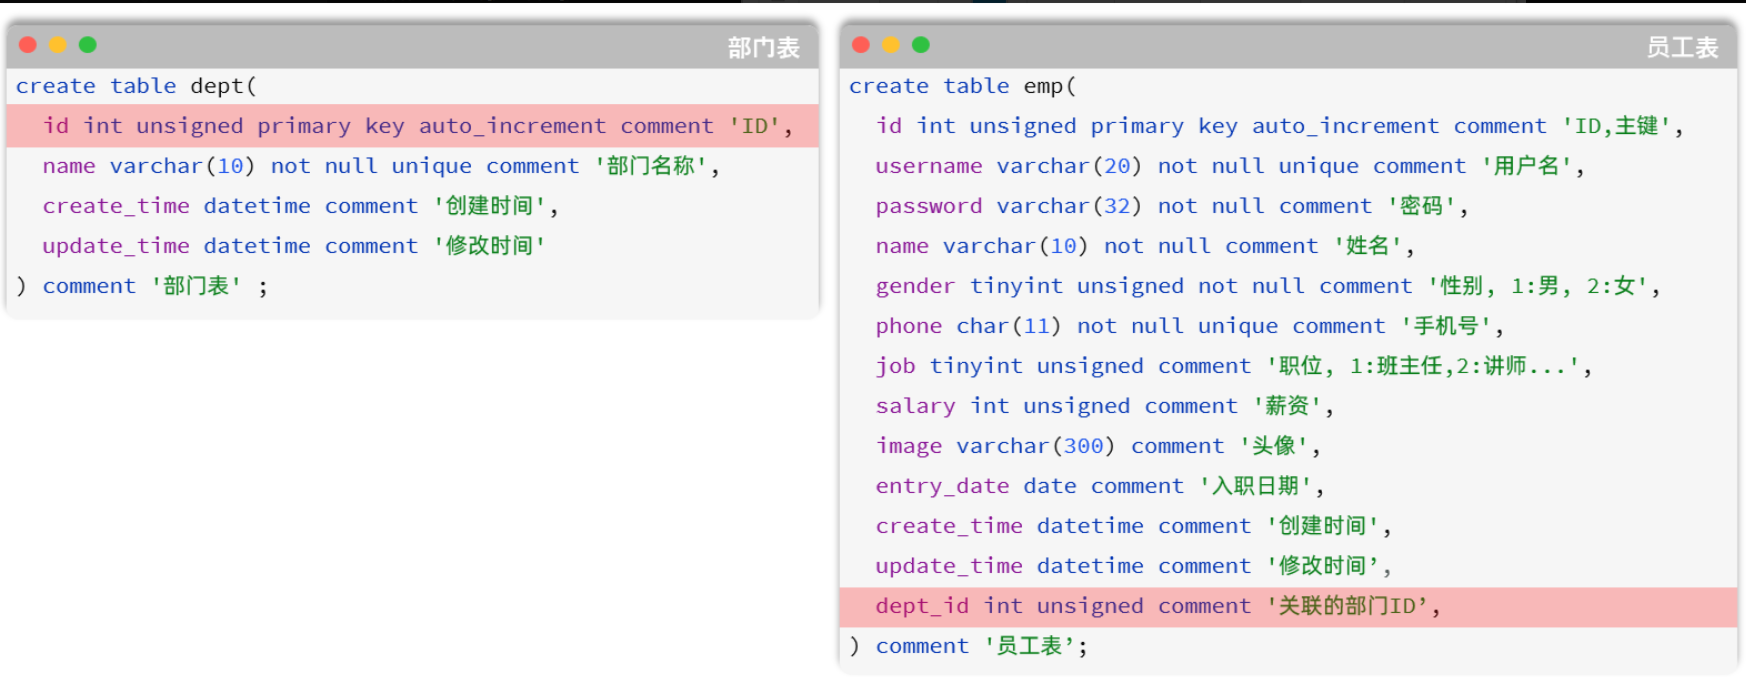Screen dimensions: 1746x678
Task: Click the highlighted id primary key line in dept
Action: click(x=417, y=126)
